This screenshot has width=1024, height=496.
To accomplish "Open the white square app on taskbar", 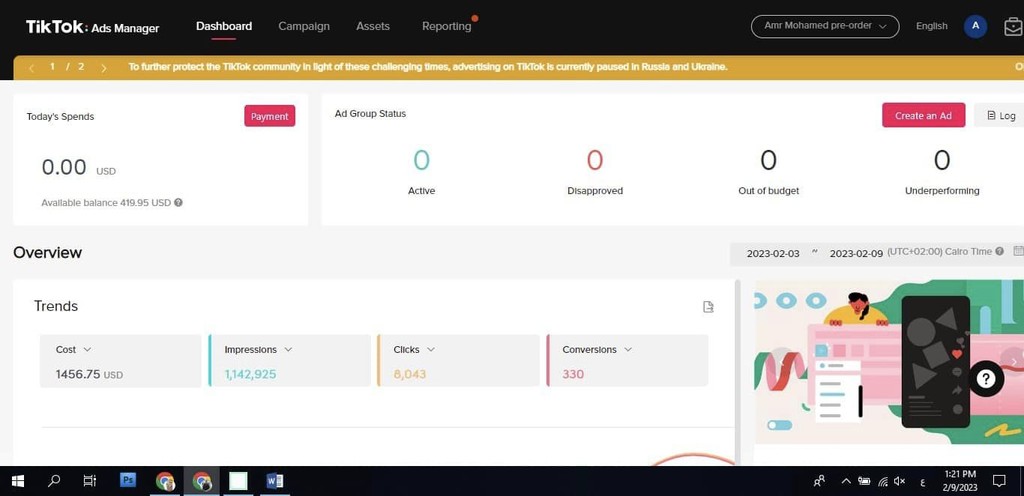I will click(238, 482).
